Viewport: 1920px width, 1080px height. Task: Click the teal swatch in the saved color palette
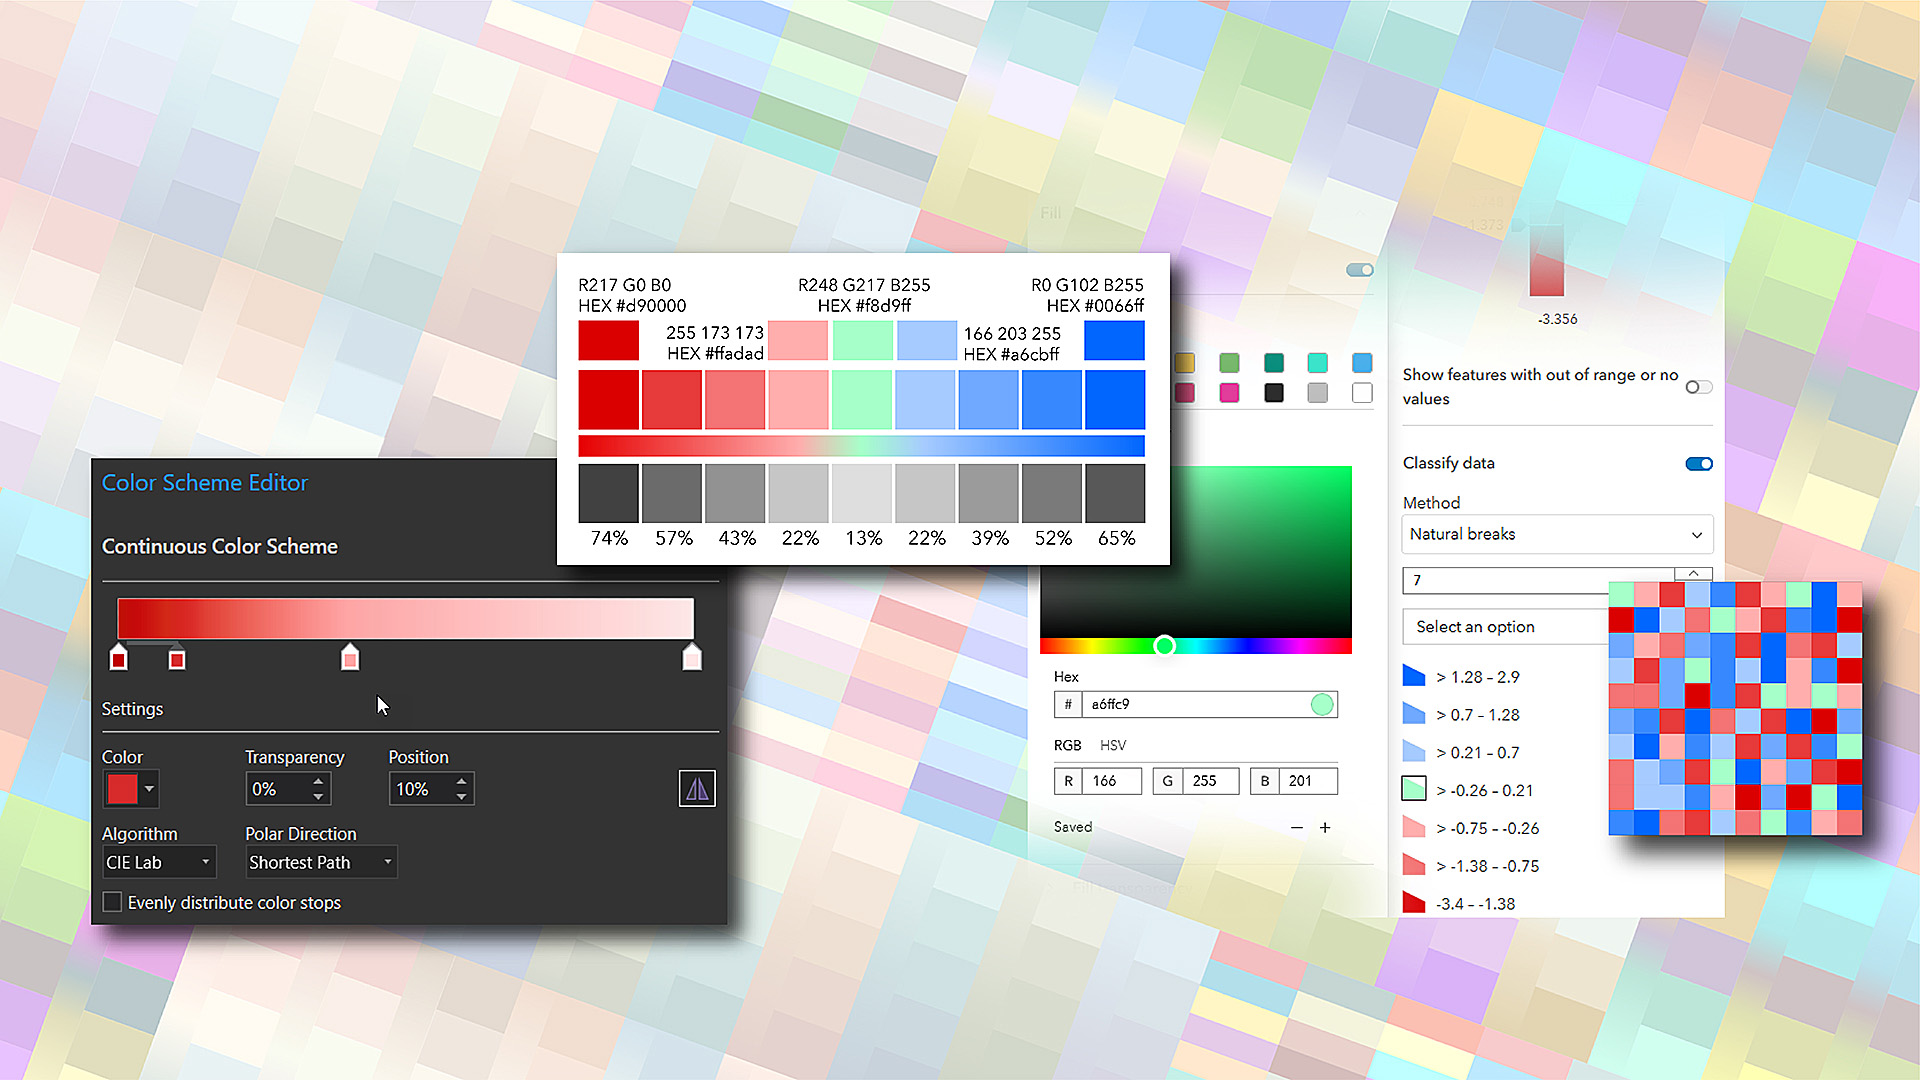tap(1273, 363)
